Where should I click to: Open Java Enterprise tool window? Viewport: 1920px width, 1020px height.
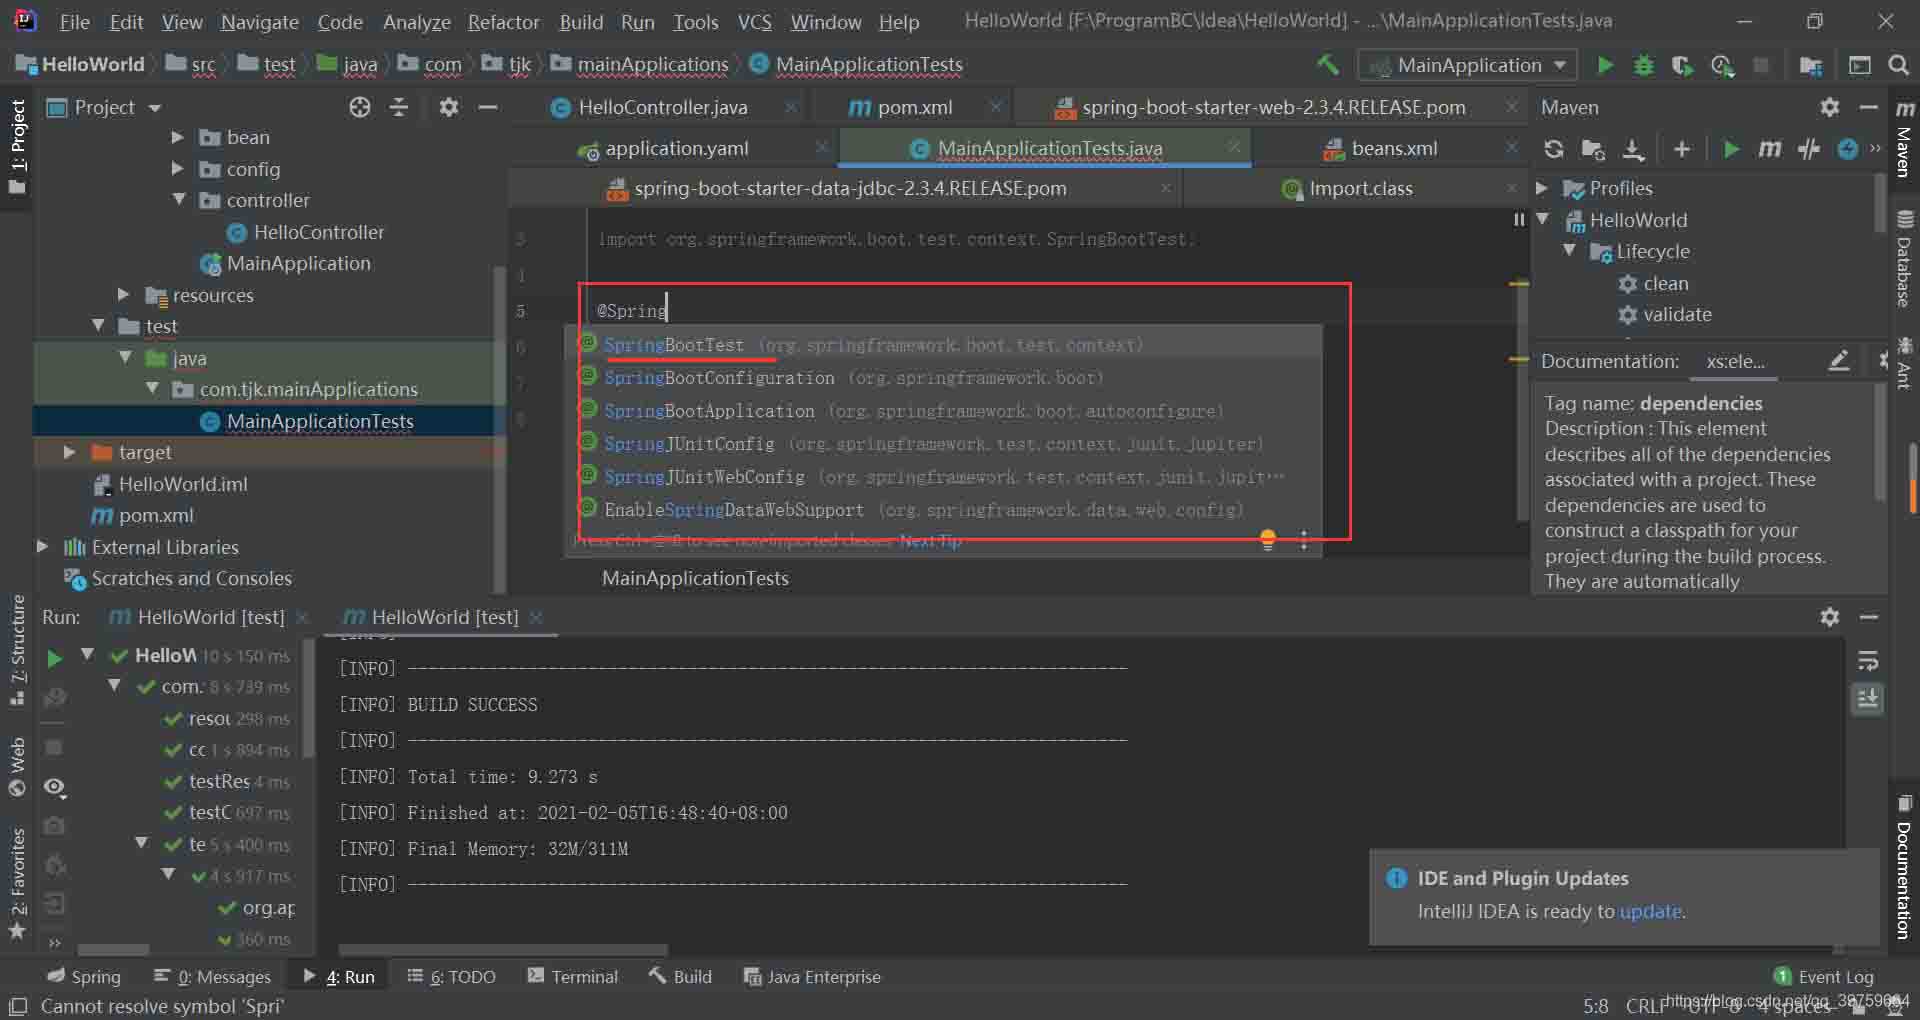[812, 977]
